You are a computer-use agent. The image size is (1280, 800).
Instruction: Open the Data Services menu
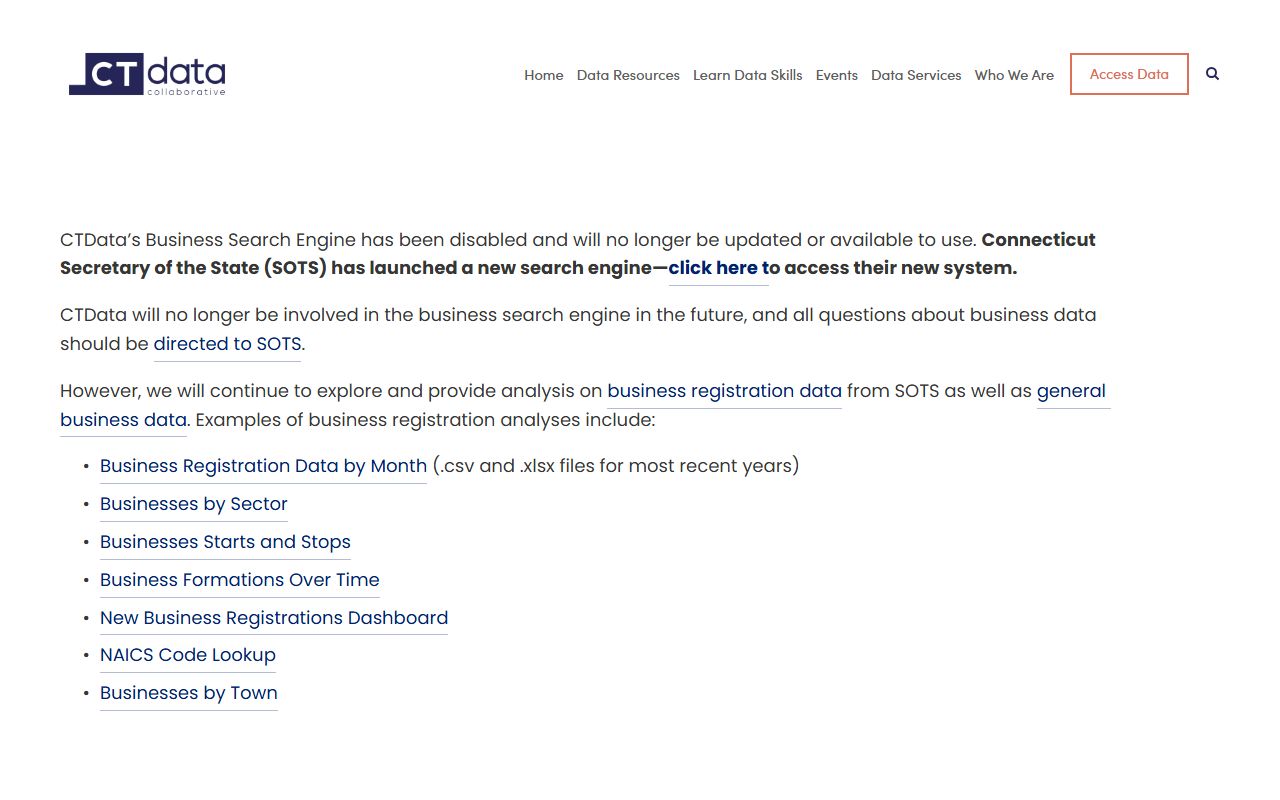tap(916, 75)
